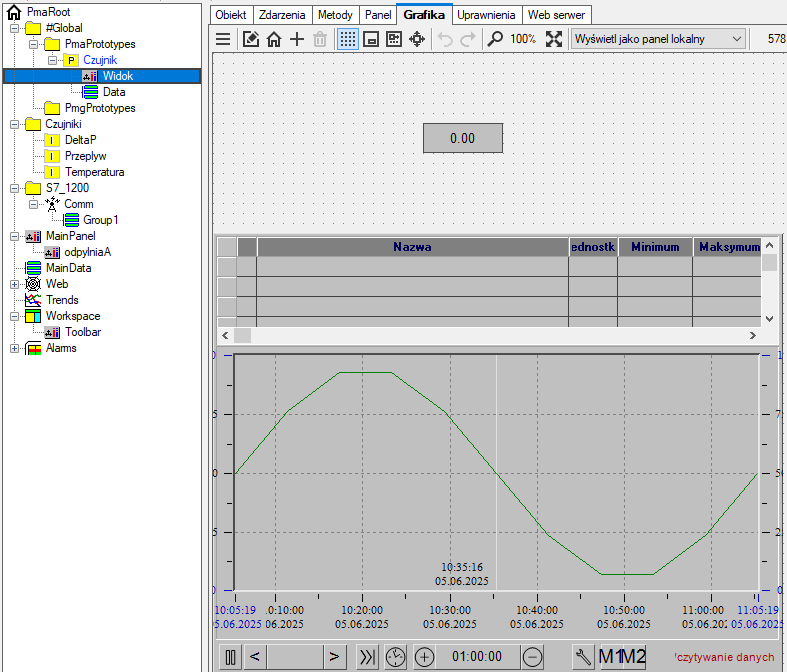Collapse the MainPanel node

[15, 236]
